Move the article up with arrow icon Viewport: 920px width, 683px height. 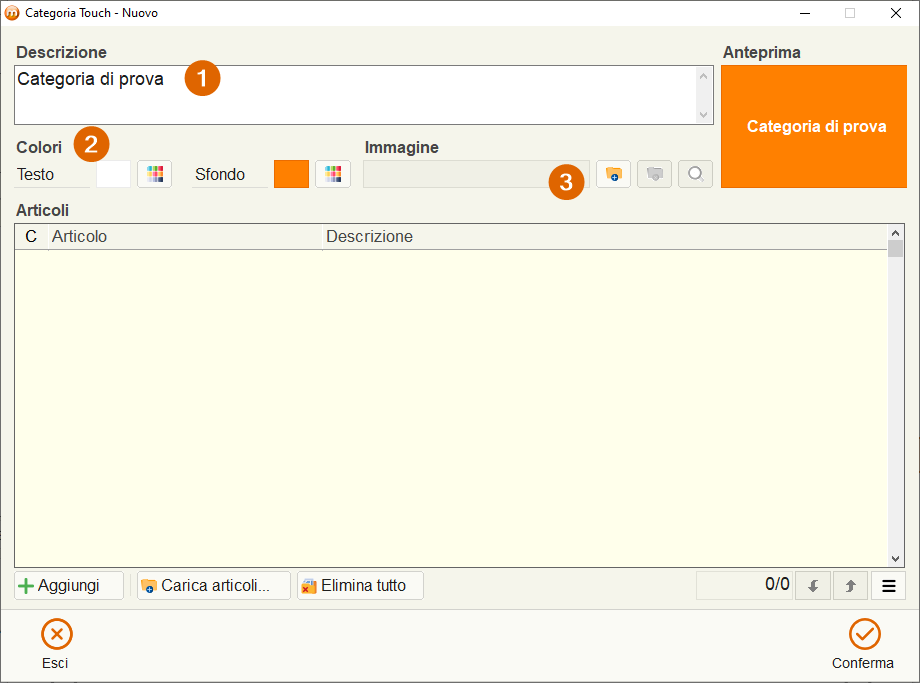[850, 586]
